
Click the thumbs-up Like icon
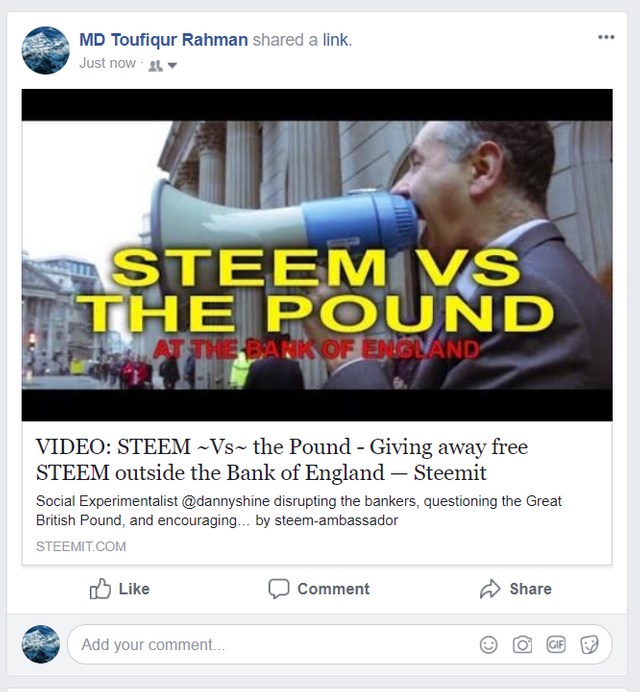tap(100, 589)
